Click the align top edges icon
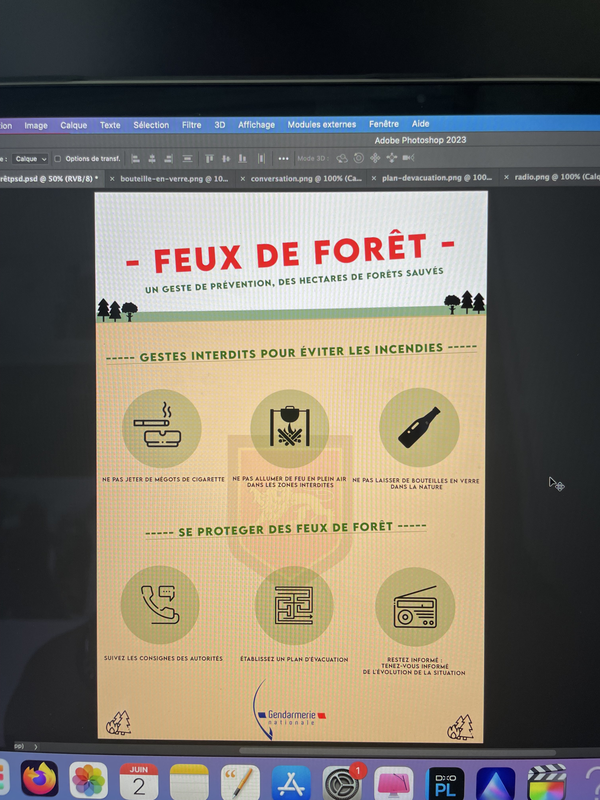Viewport: 600px width, 800px height. (209, 159)
